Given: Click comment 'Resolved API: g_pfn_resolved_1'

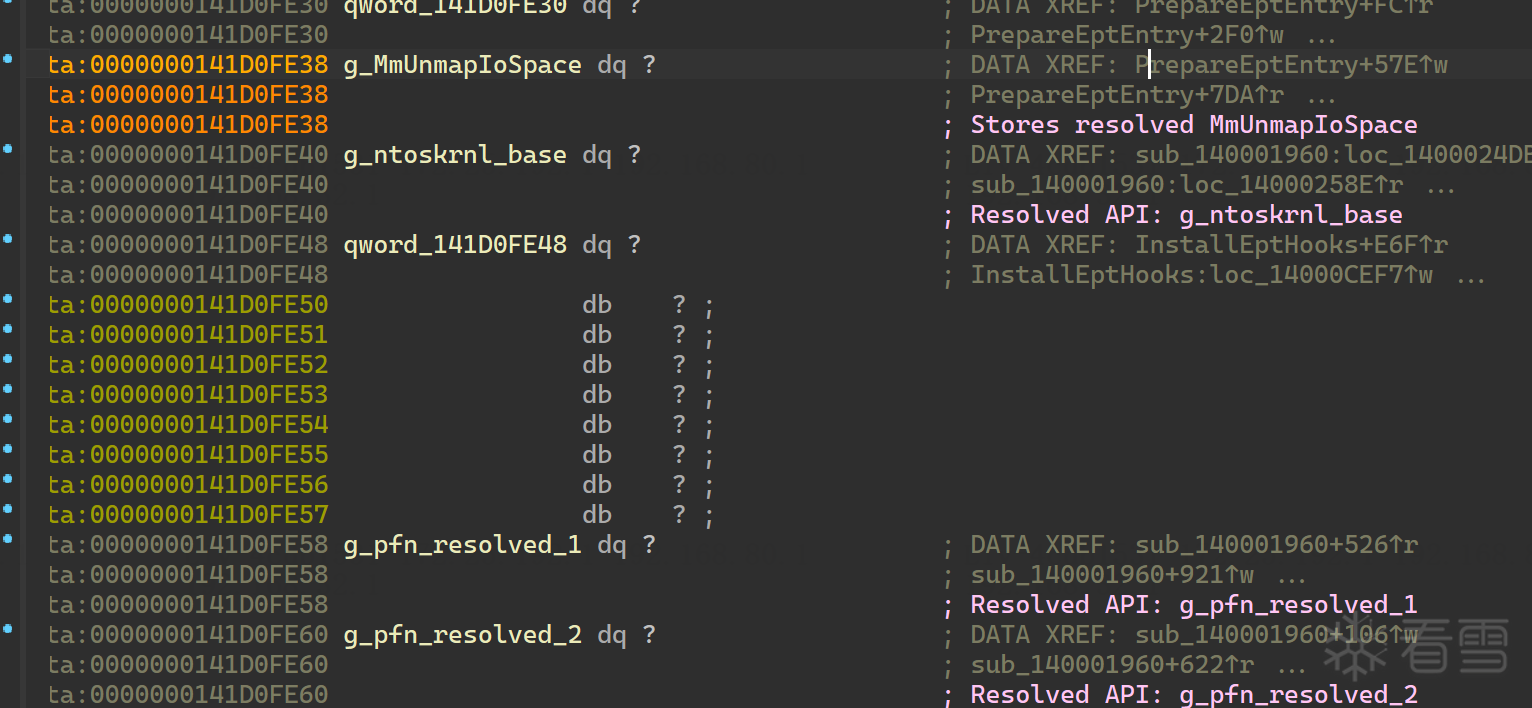Looking at the screenshot, I should pos(1194,605).
